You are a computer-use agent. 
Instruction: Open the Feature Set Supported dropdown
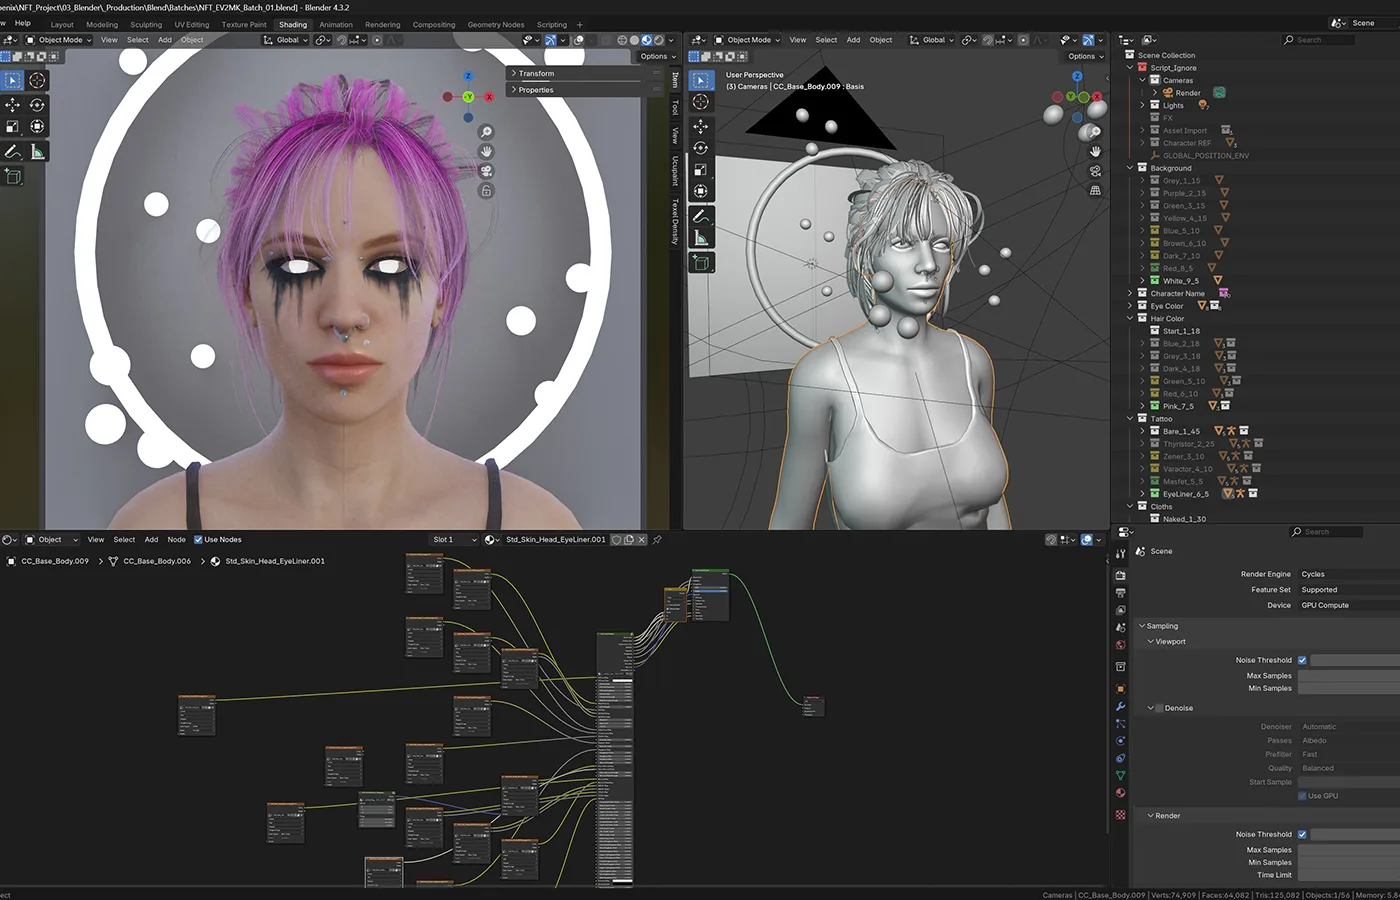pyautogui.click(x=1348, y=590)
